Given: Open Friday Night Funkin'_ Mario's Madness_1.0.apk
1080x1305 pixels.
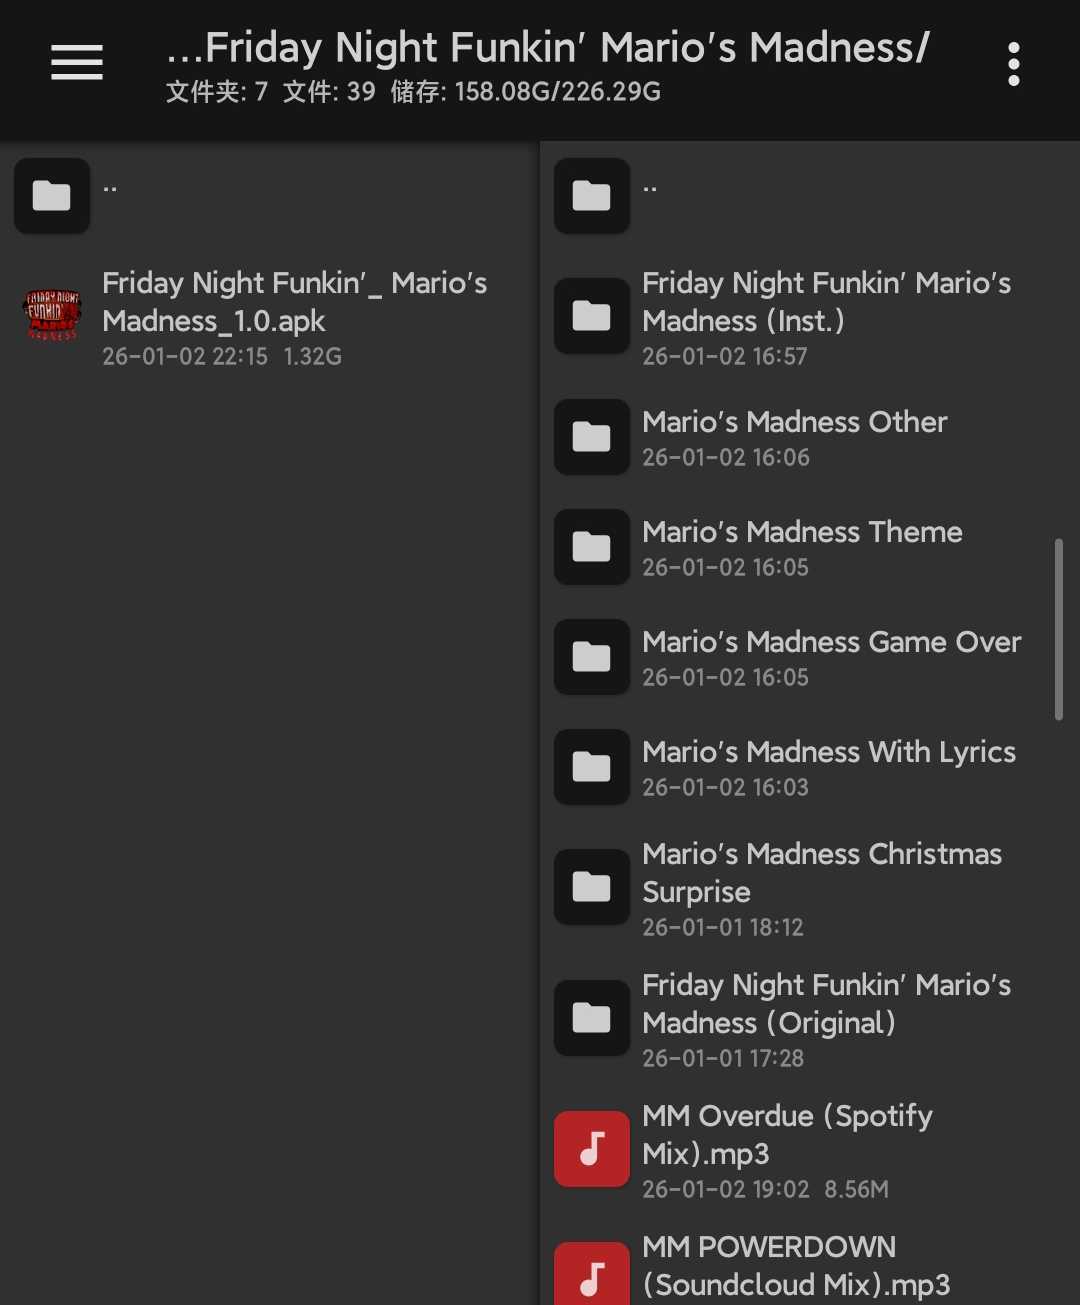Looking at the screenshot, I should (294, 302).
